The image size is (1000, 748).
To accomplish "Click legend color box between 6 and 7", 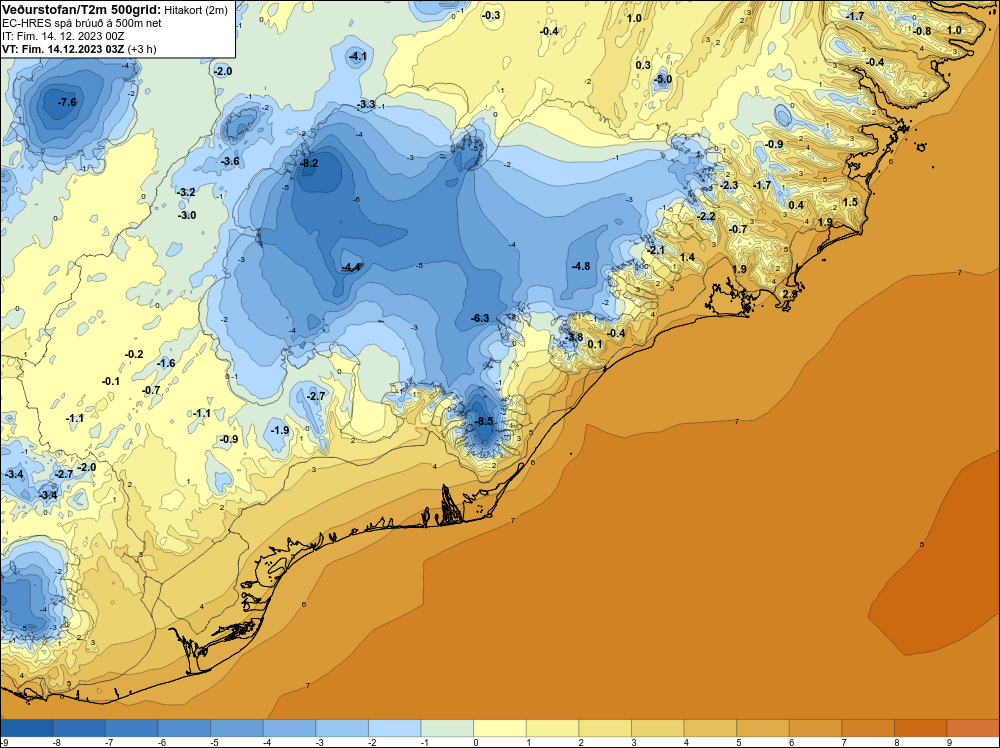I will click(x=816, y=728).
